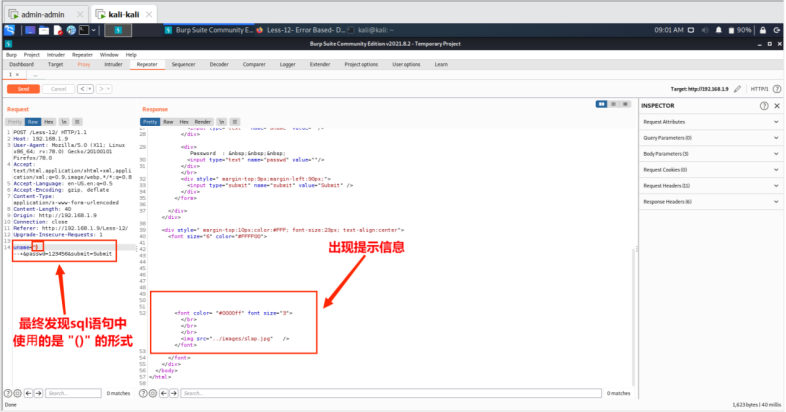786x412 pixels.
Task: Open the Project menu
Action: (32, 55)
